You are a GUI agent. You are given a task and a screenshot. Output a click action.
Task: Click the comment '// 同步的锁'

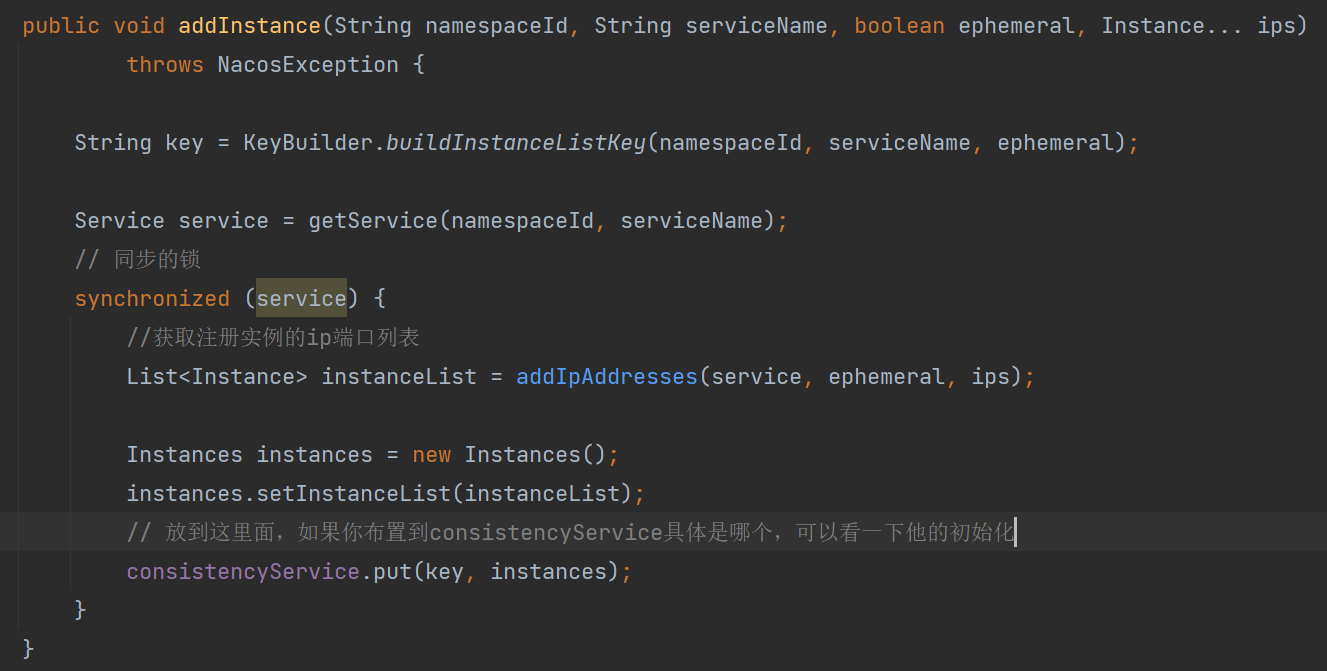138,260
